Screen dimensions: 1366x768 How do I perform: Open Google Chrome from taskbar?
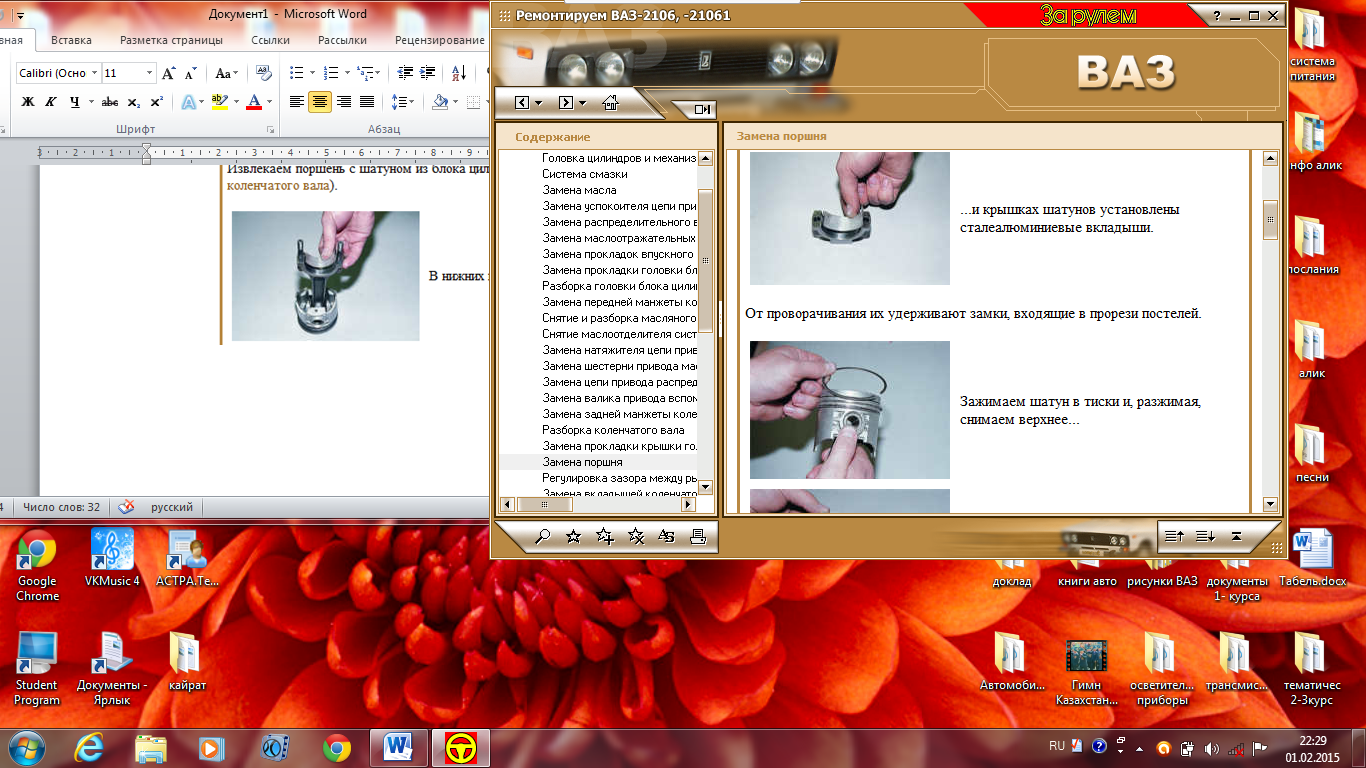coord(337,747)
